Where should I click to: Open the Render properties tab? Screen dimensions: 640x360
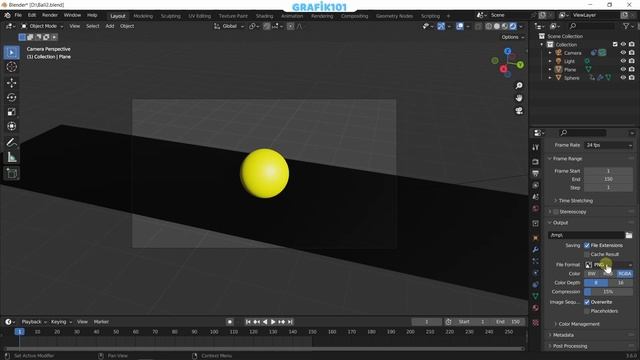pos(536,162)
